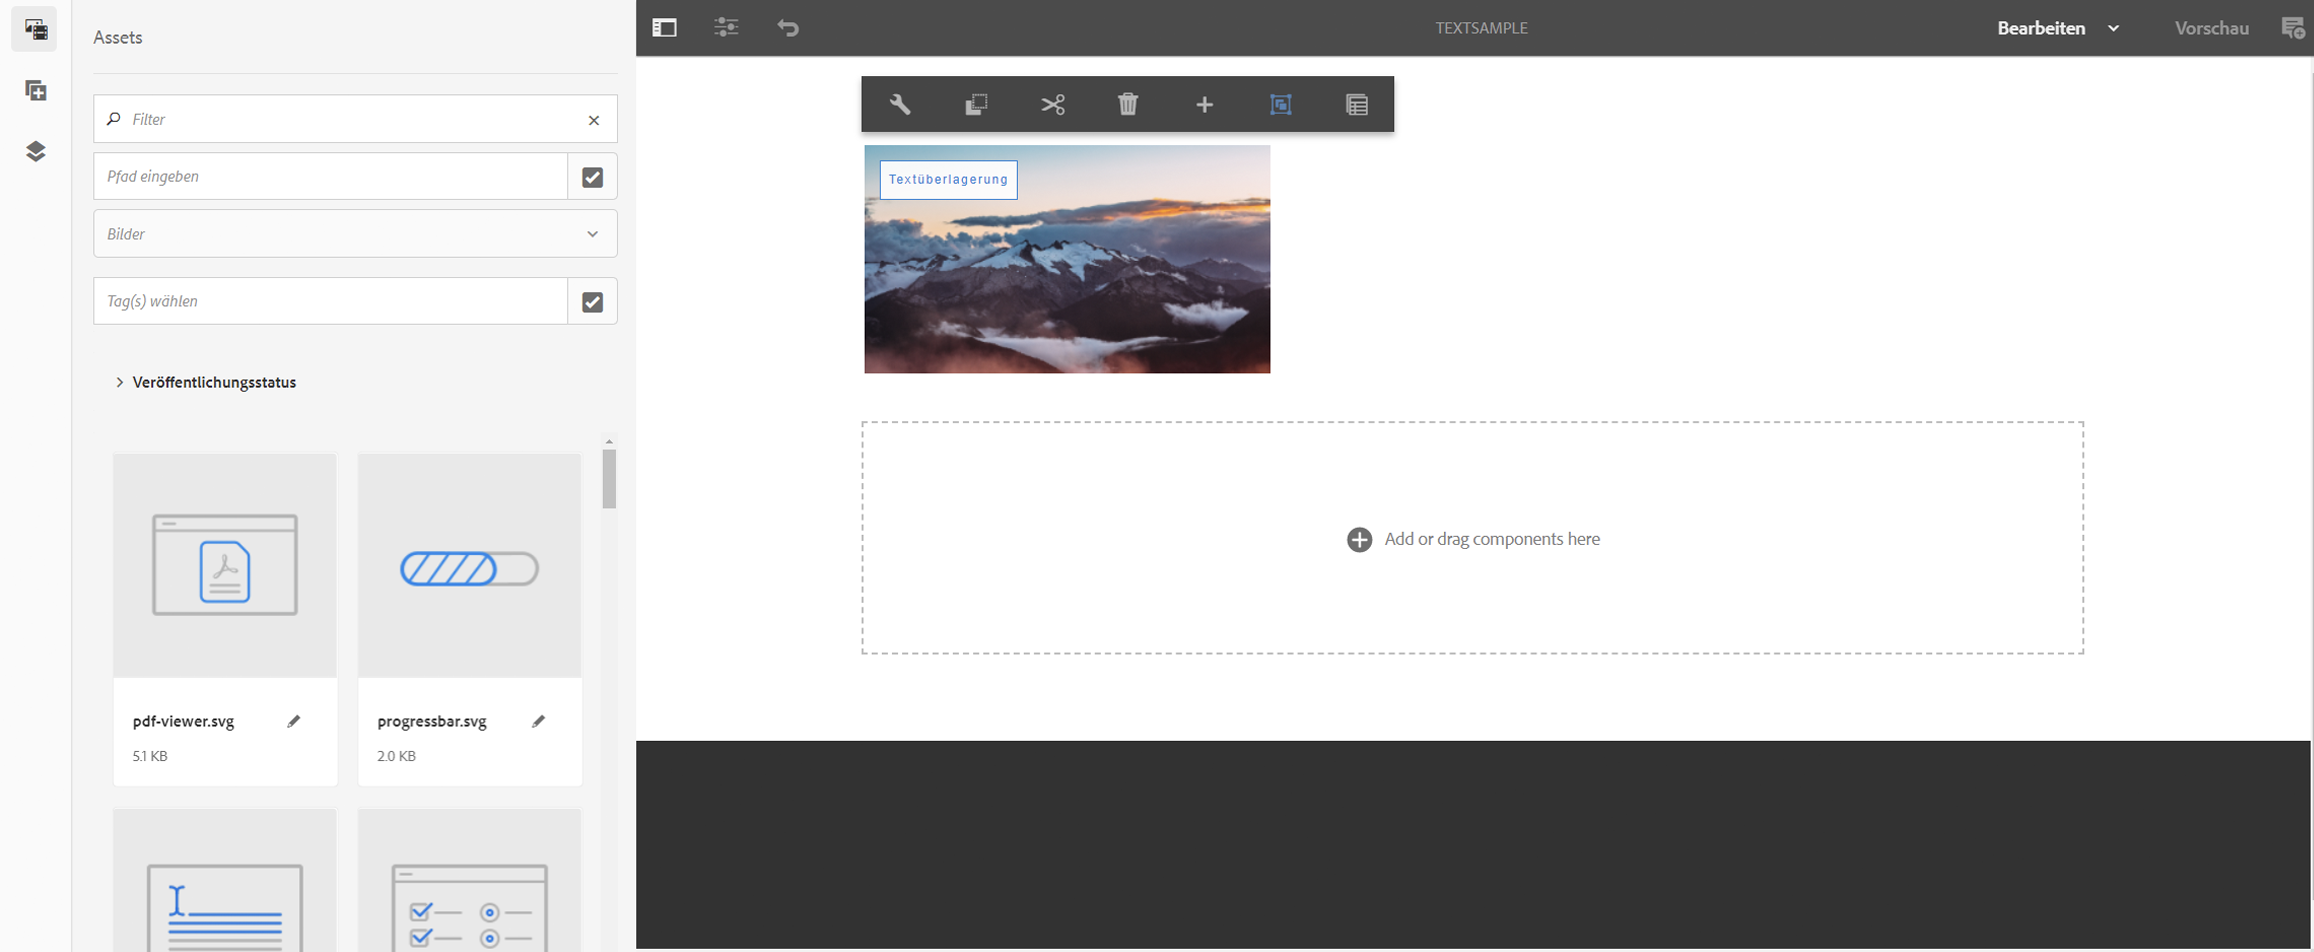Select the text field asset thumbnail
The image size is (2314, 952).
[225, 881]
